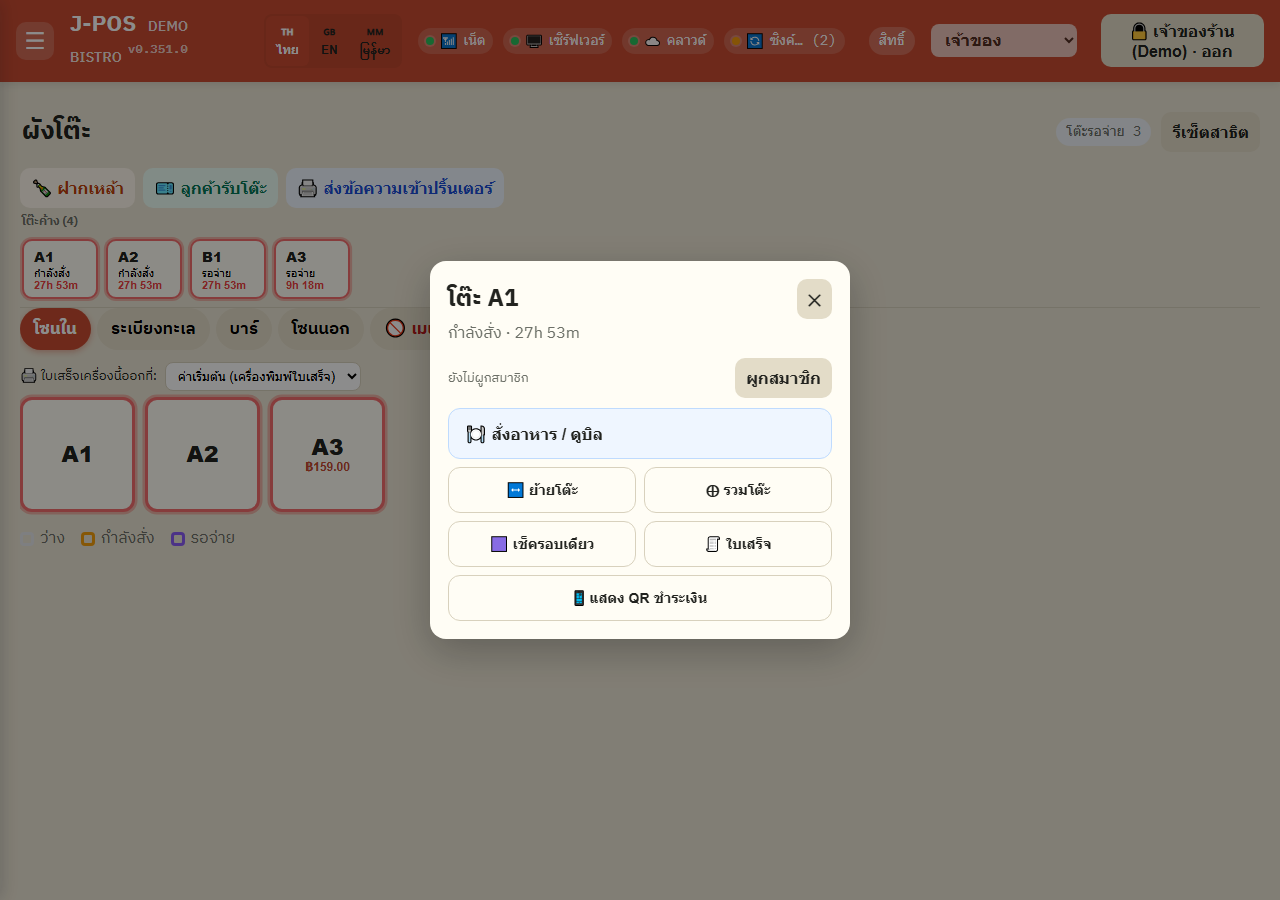
Task: Switch to the โซนนอก zone tab
Action: [320, 329]
